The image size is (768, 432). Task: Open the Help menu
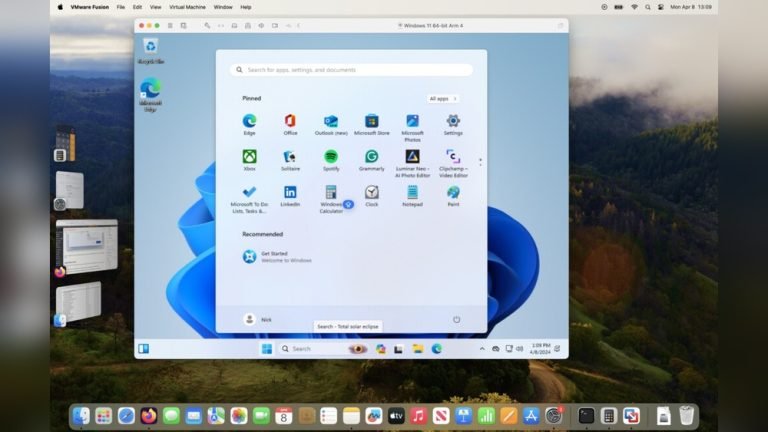coord(246,7)
